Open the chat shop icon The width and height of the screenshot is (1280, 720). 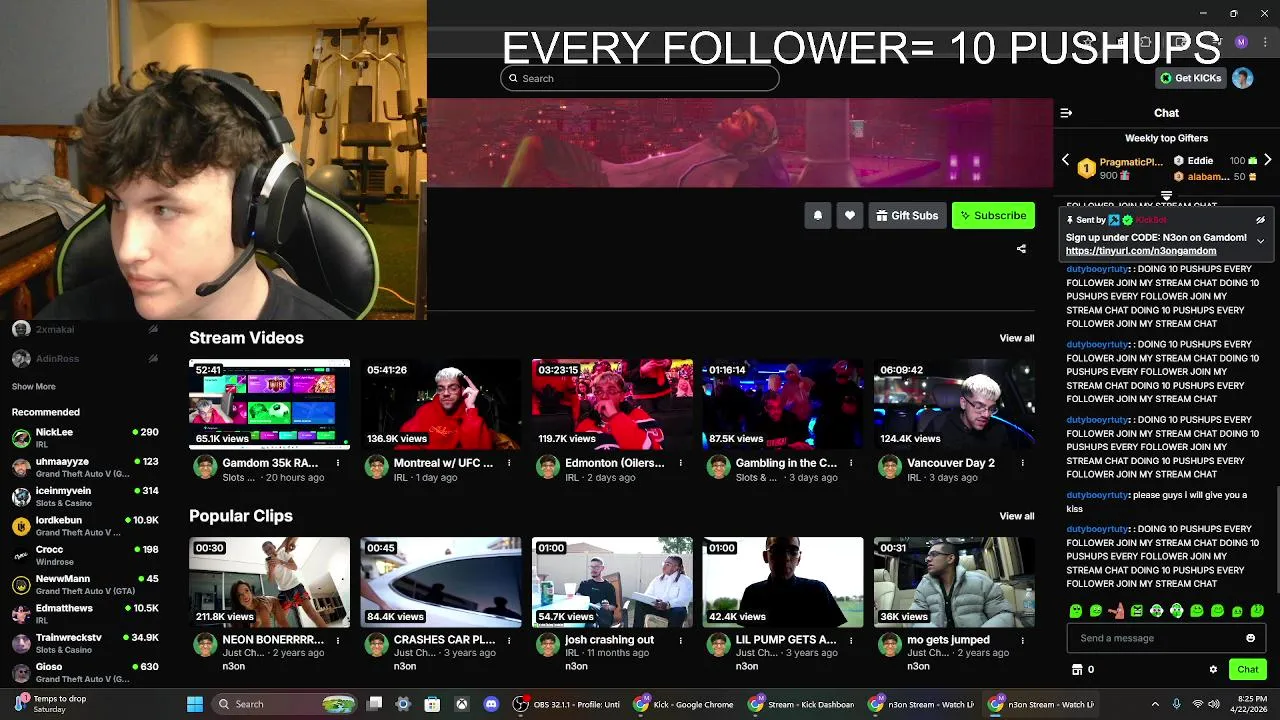coord(1077,669)
